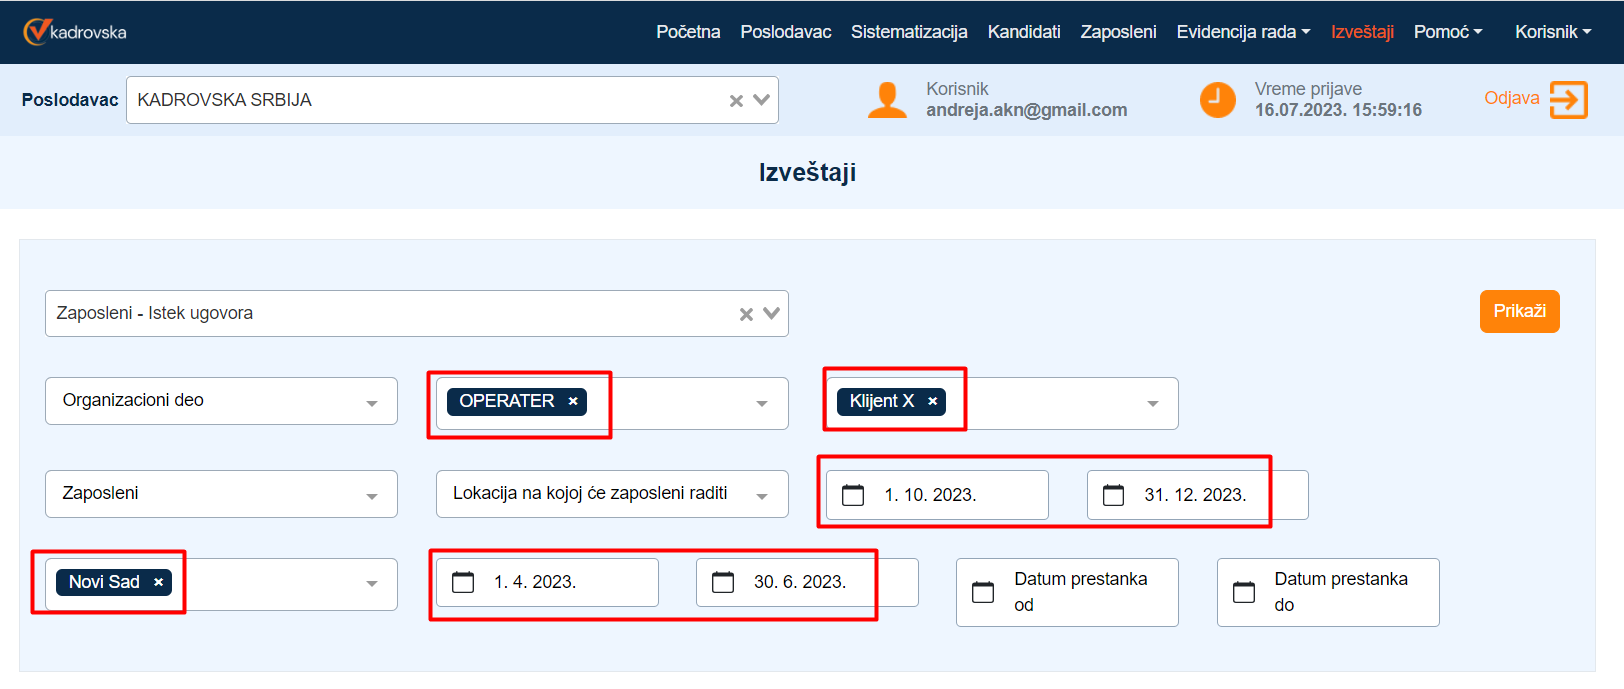Clear the KADROVSKA SRBIJA employer selection
This screenshot has height=689, width=1624.
coord(736,101)
